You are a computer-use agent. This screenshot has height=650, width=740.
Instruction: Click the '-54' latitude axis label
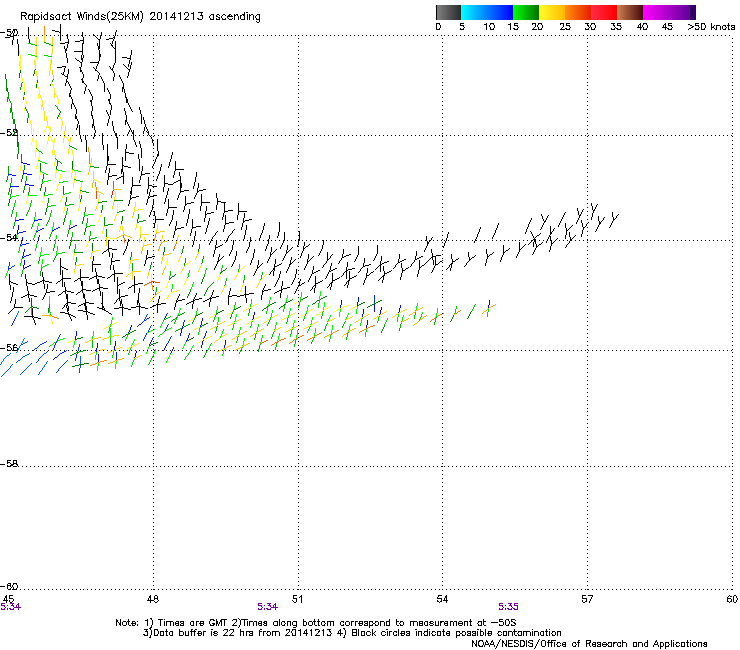click(x=9, y=238)
